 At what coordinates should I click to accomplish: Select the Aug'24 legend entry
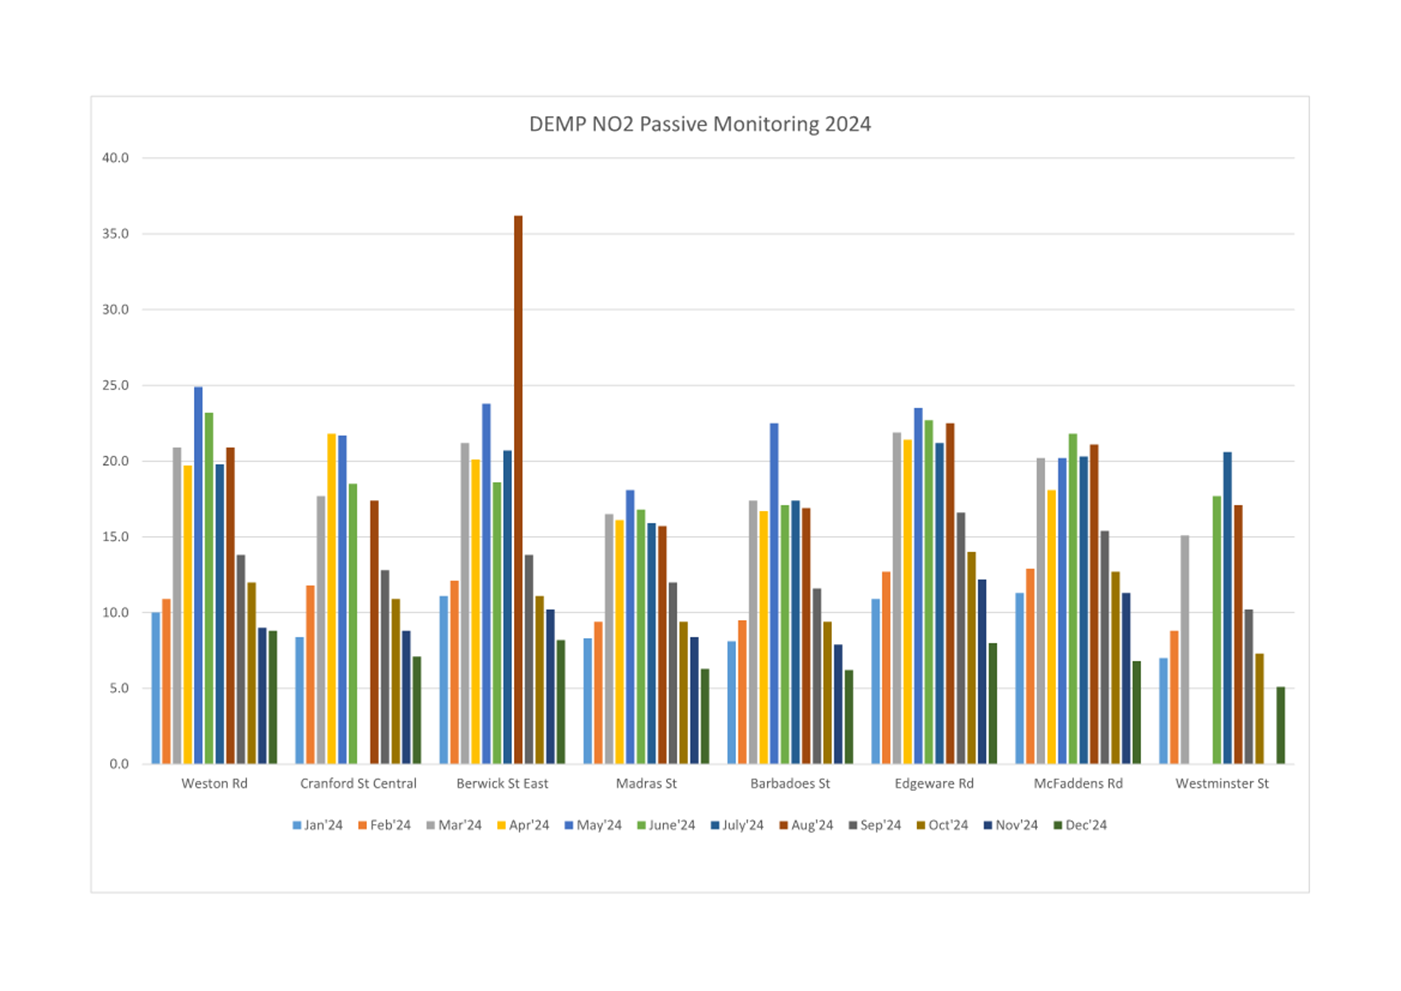click(806, 825)
